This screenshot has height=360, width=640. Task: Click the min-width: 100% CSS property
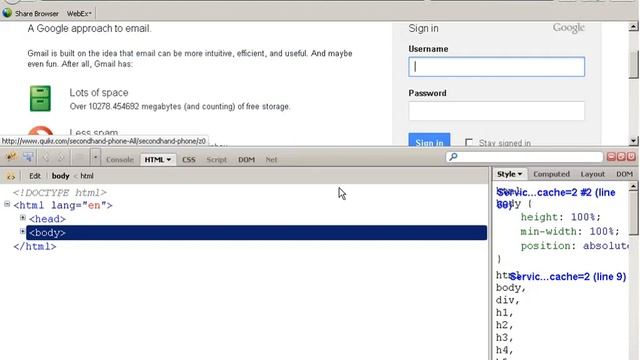570,231
